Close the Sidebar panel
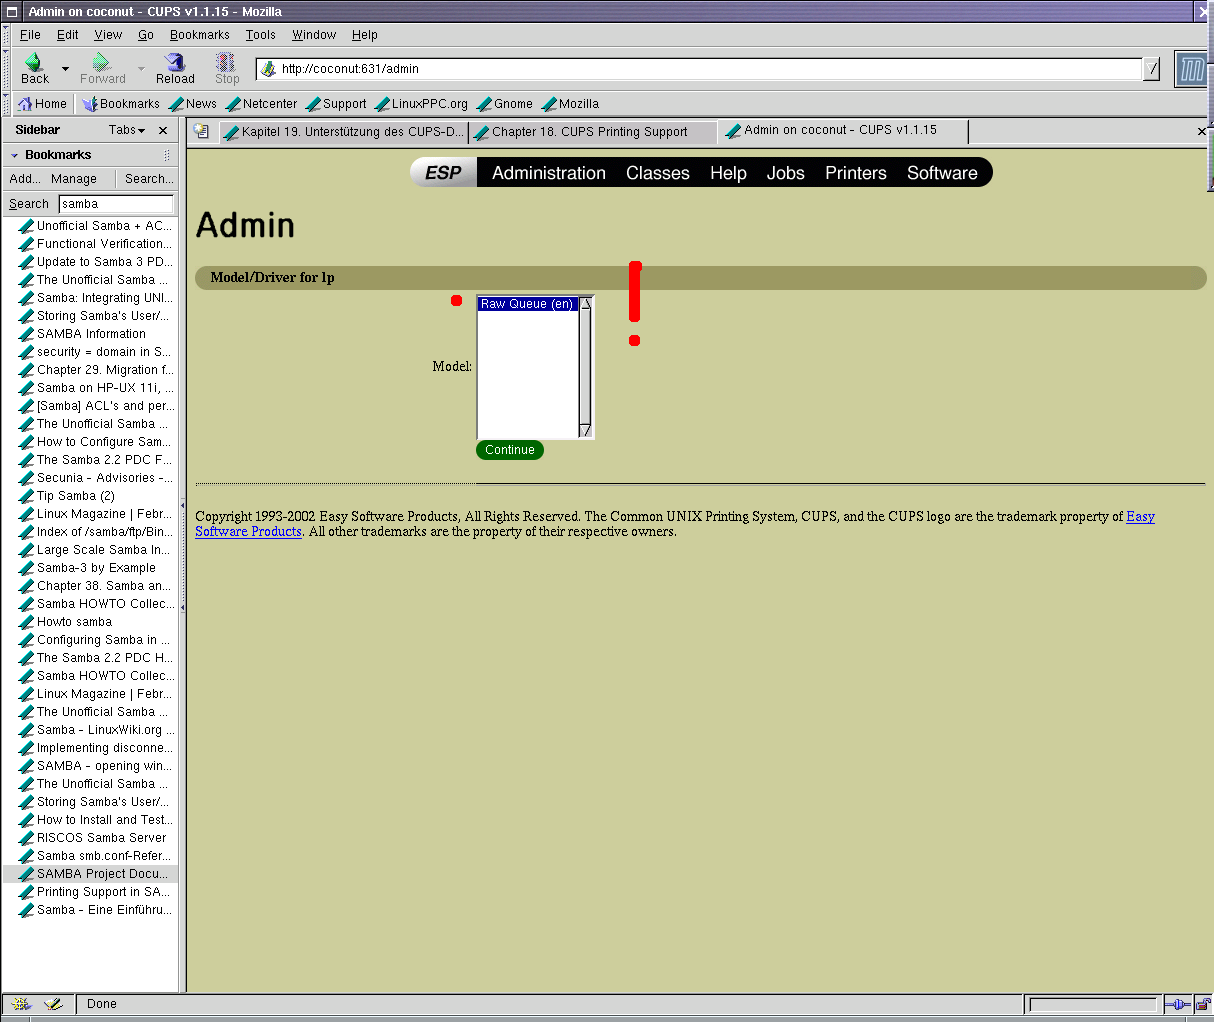The height and width of the screenshot is (1022, 1214). pyautogui.click(x=163, y=130)
